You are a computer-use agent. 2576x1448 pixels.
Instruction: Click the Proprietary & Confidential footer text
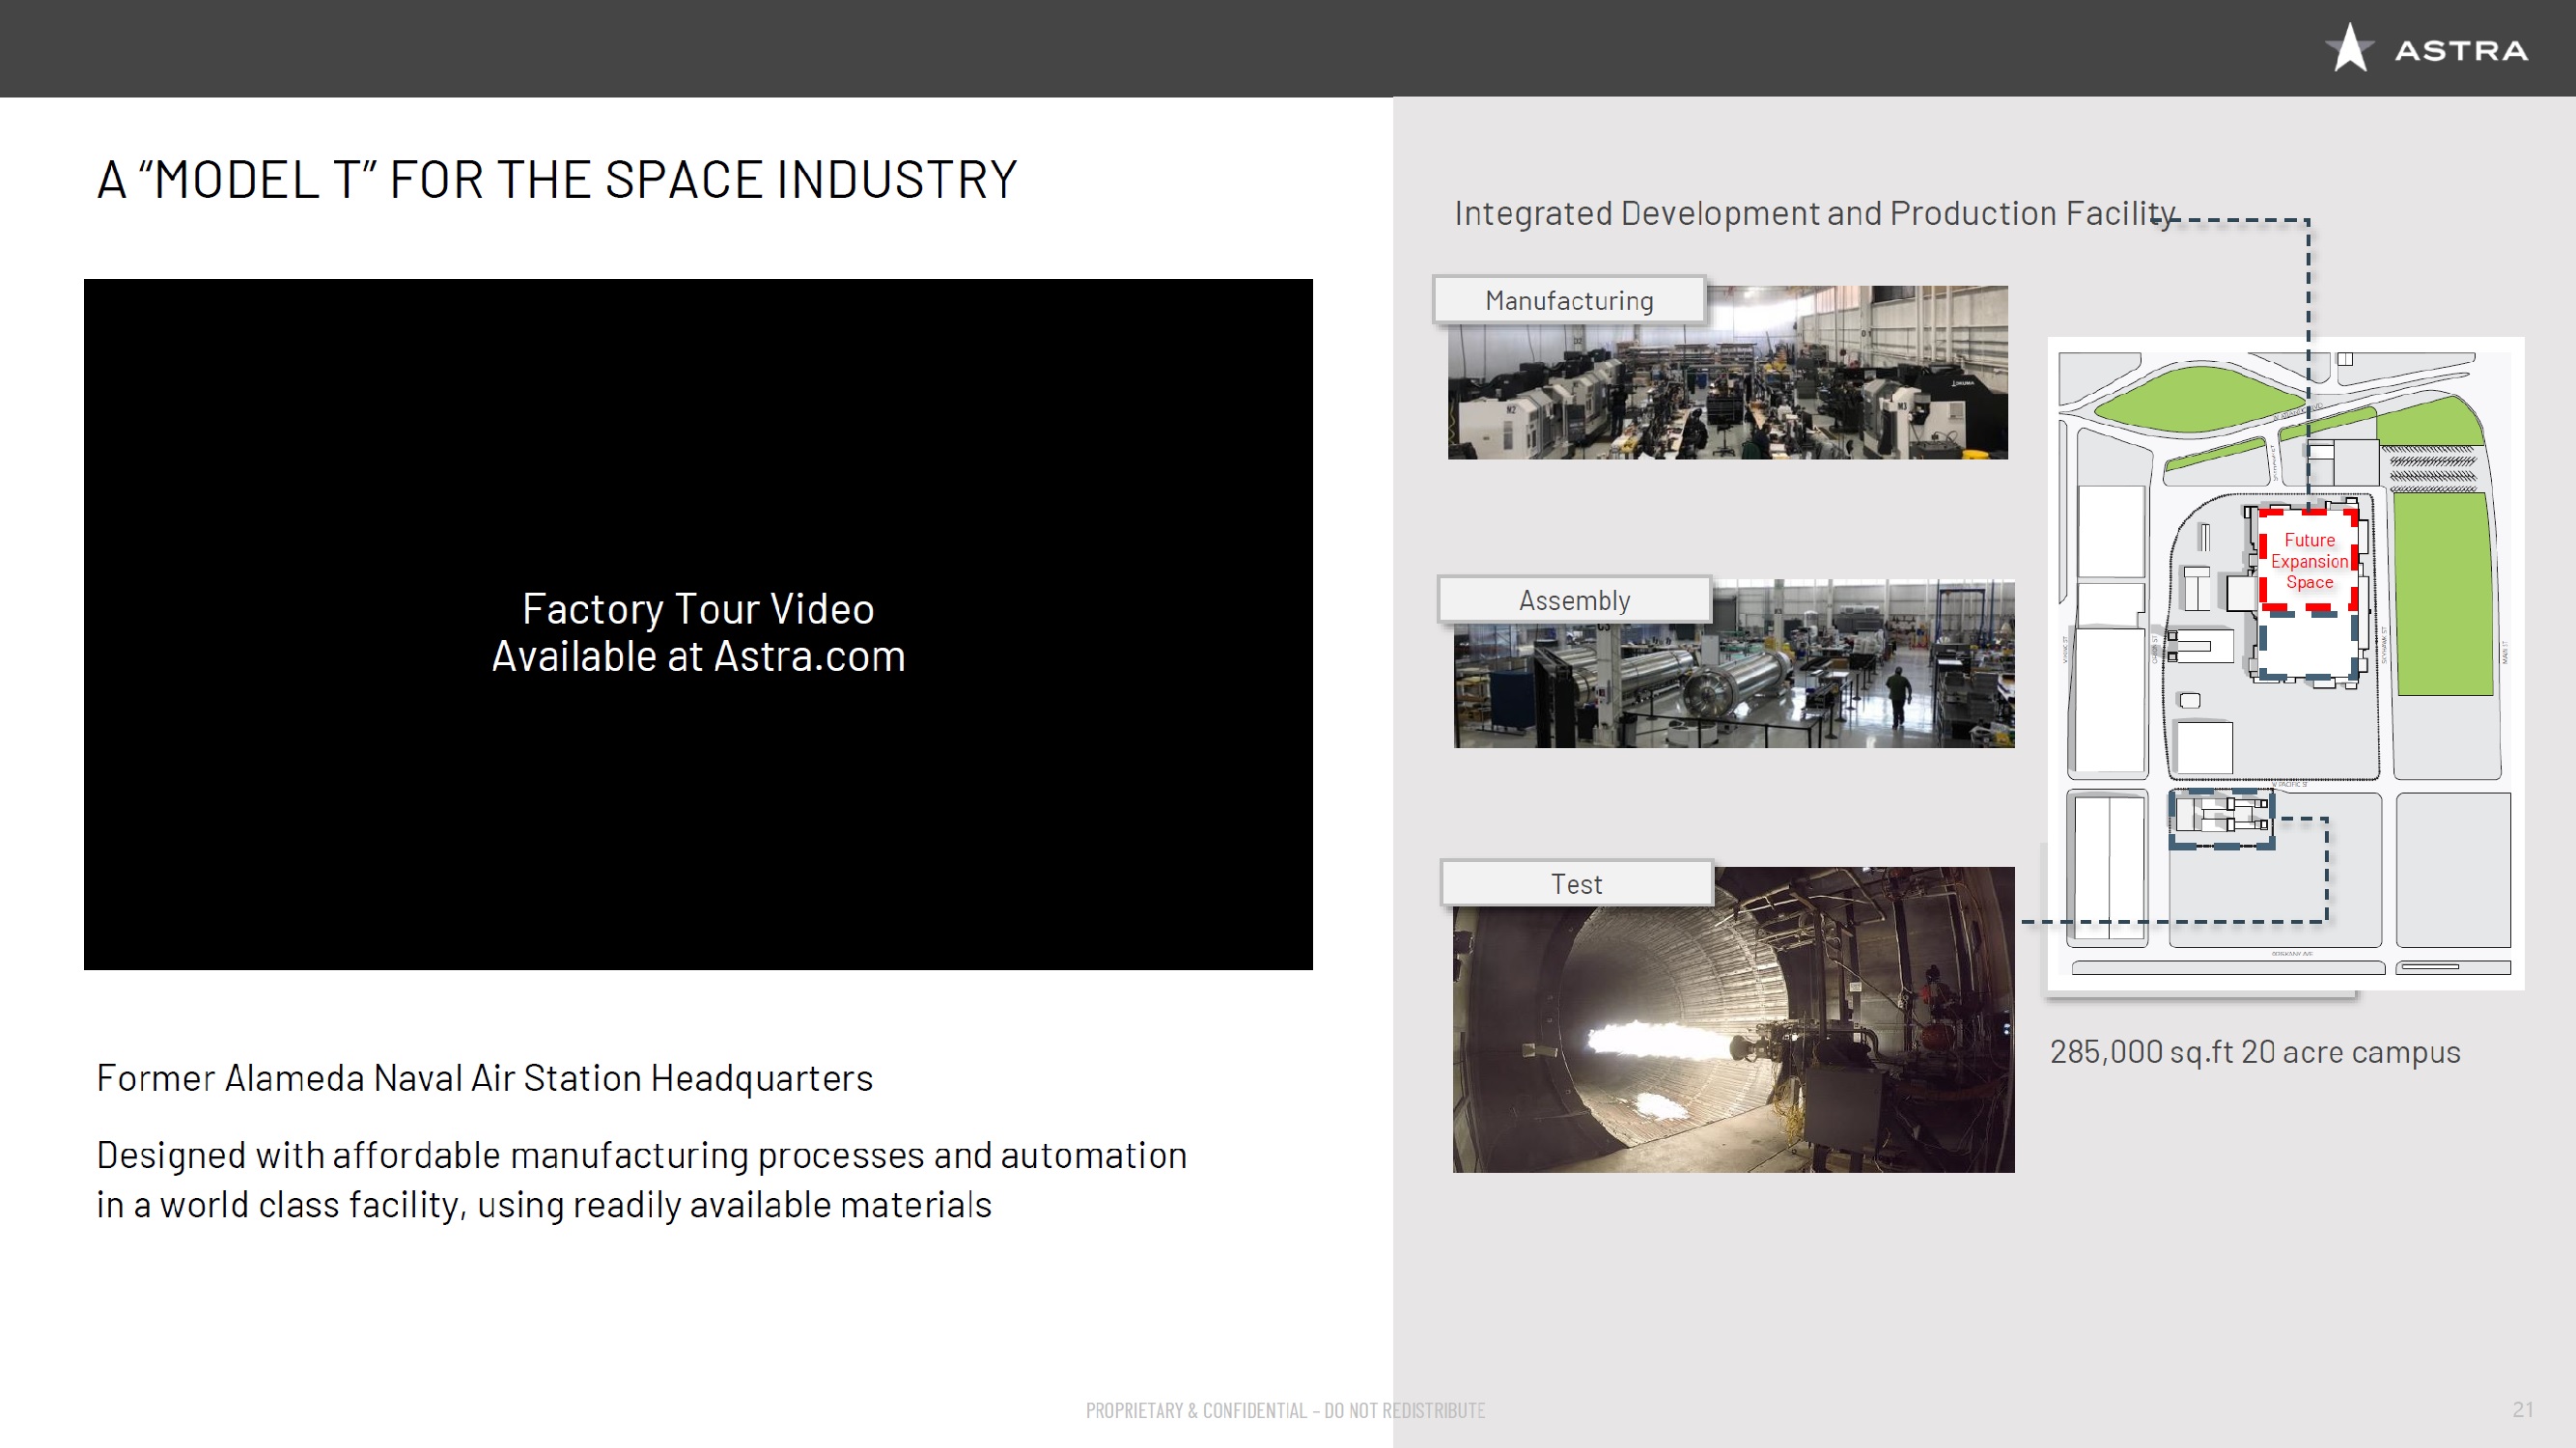tap(1285, 1410)
